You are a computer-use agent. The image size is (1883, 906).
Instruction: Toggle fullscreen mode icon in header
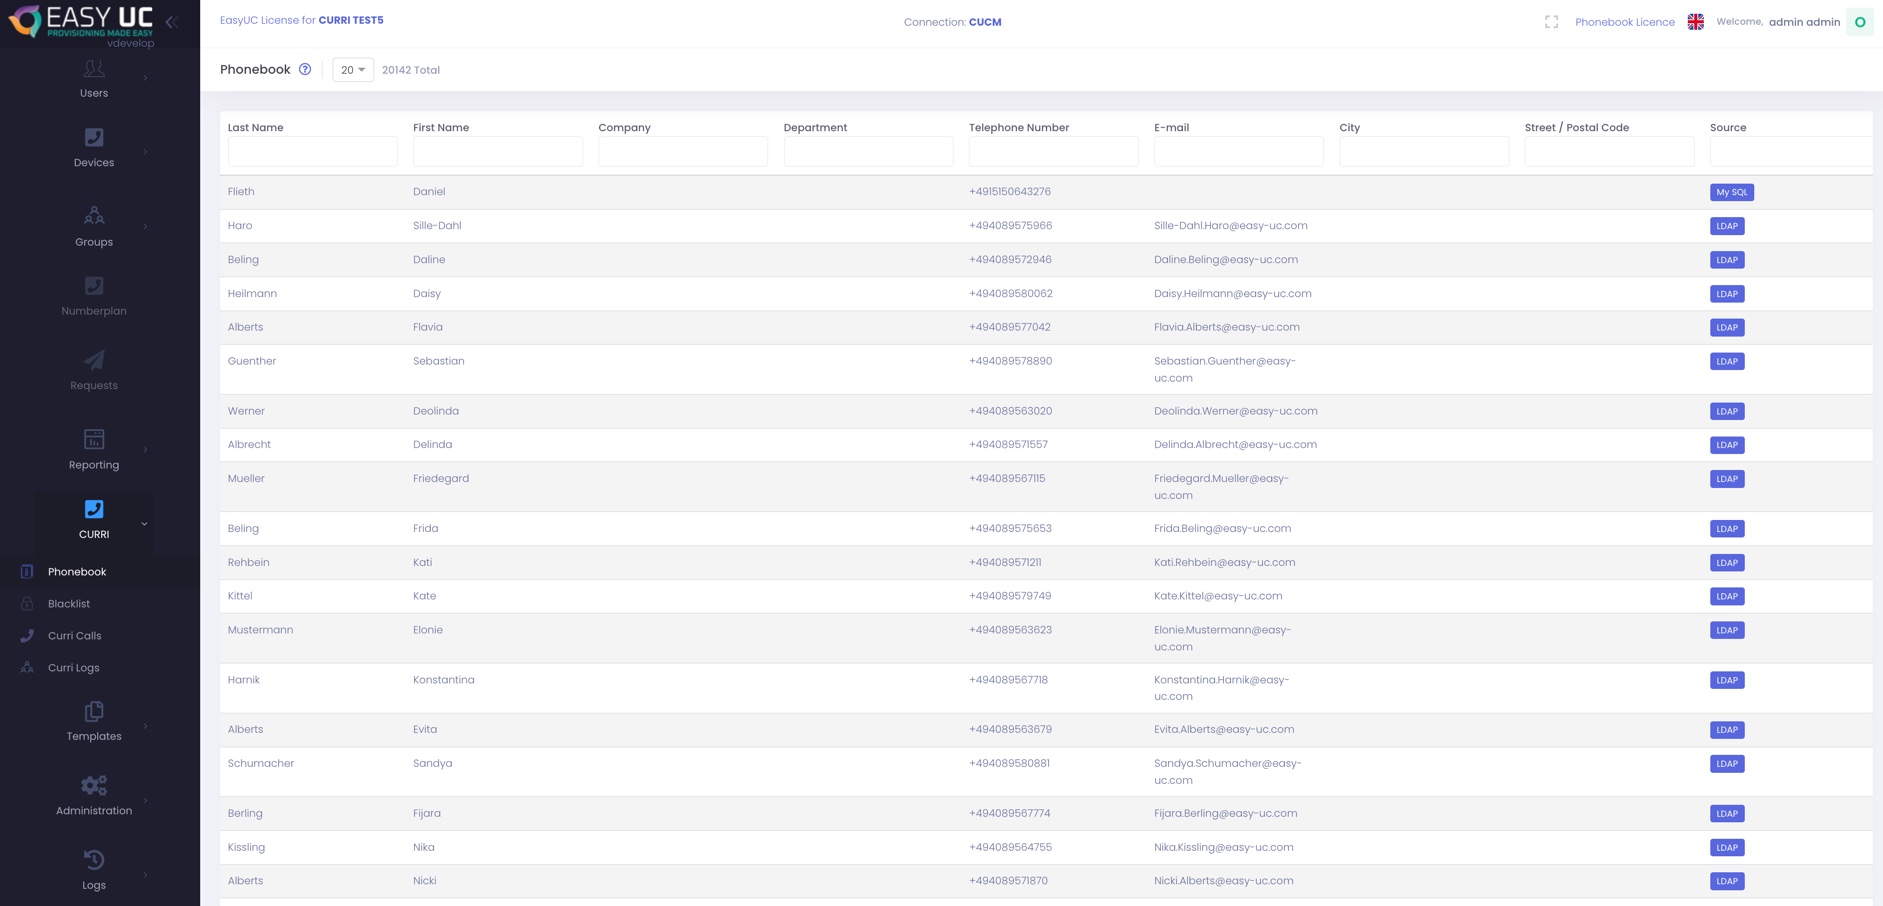pyautogui.click(x=1551, y=22)
